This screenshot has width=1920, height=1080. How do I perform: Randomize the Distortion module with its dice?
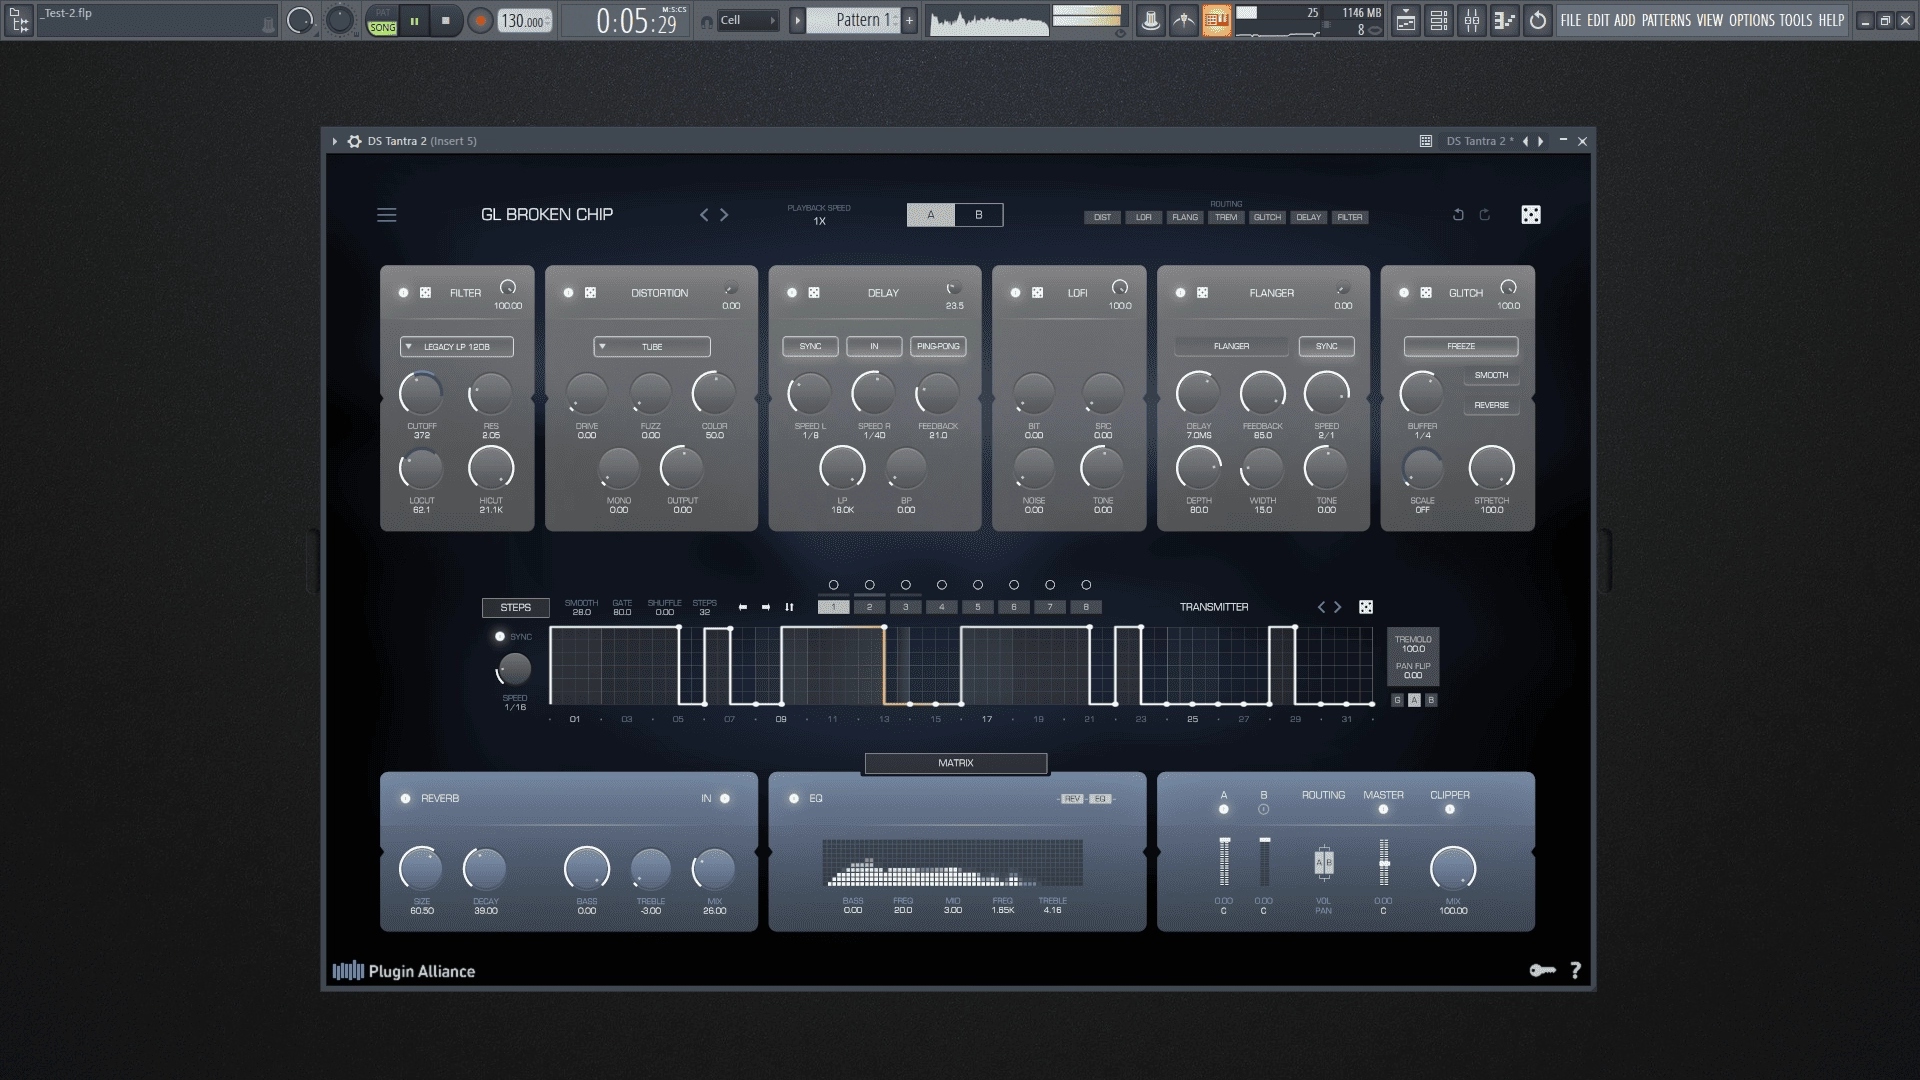(x=590, y=293)
